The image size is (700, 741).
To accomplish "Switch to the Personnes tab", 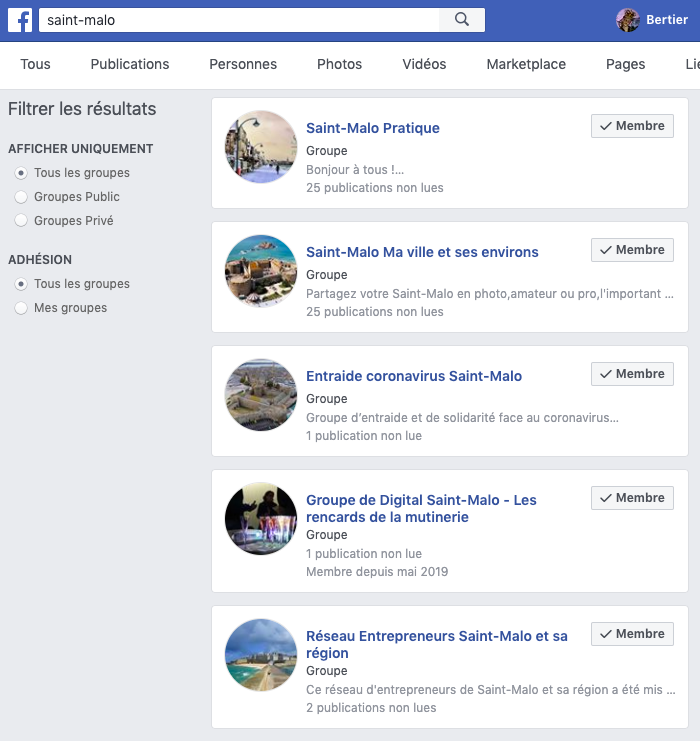I will 243,64.
